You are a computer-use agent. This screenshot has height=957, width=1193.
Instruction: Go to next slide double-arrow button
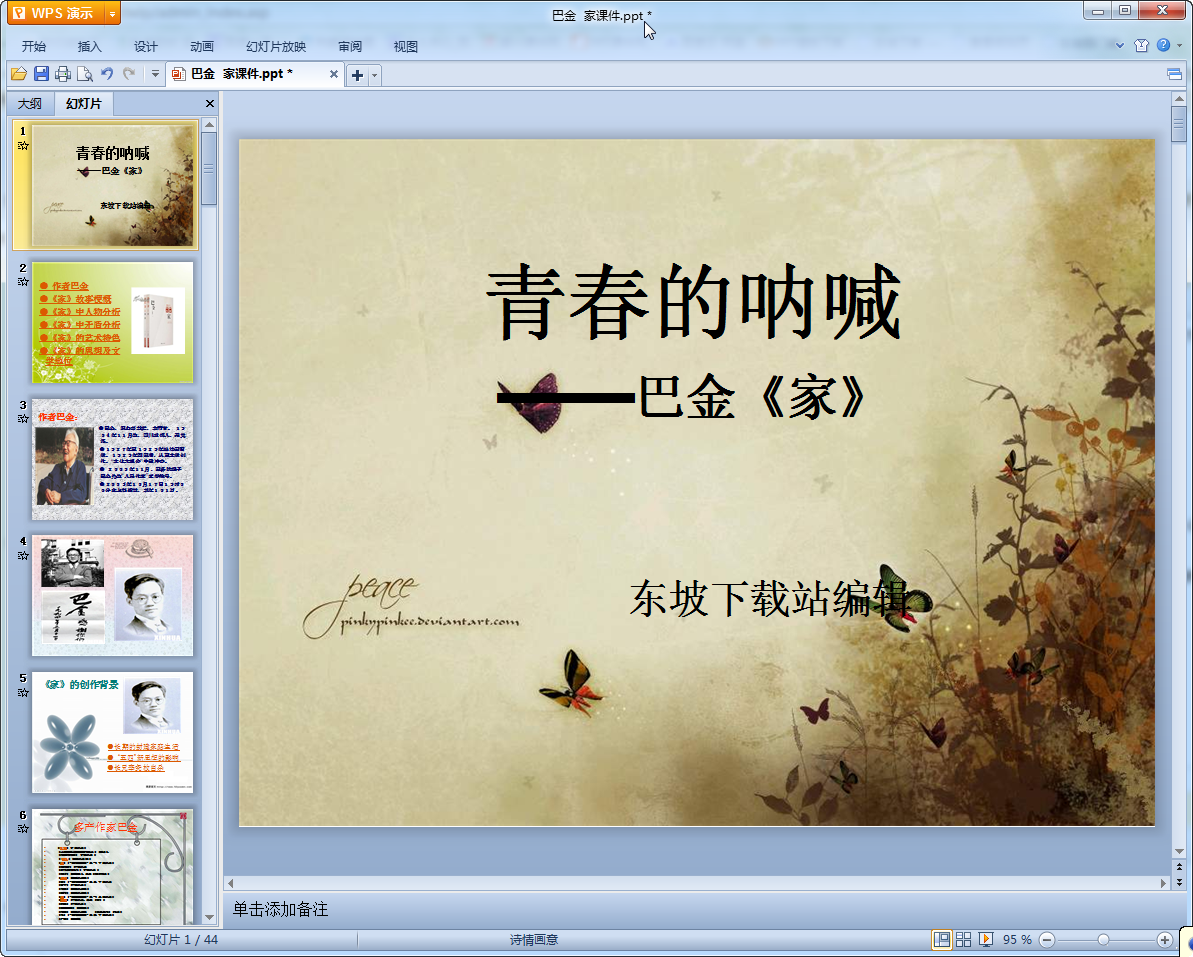click(x=1179, y=882)
